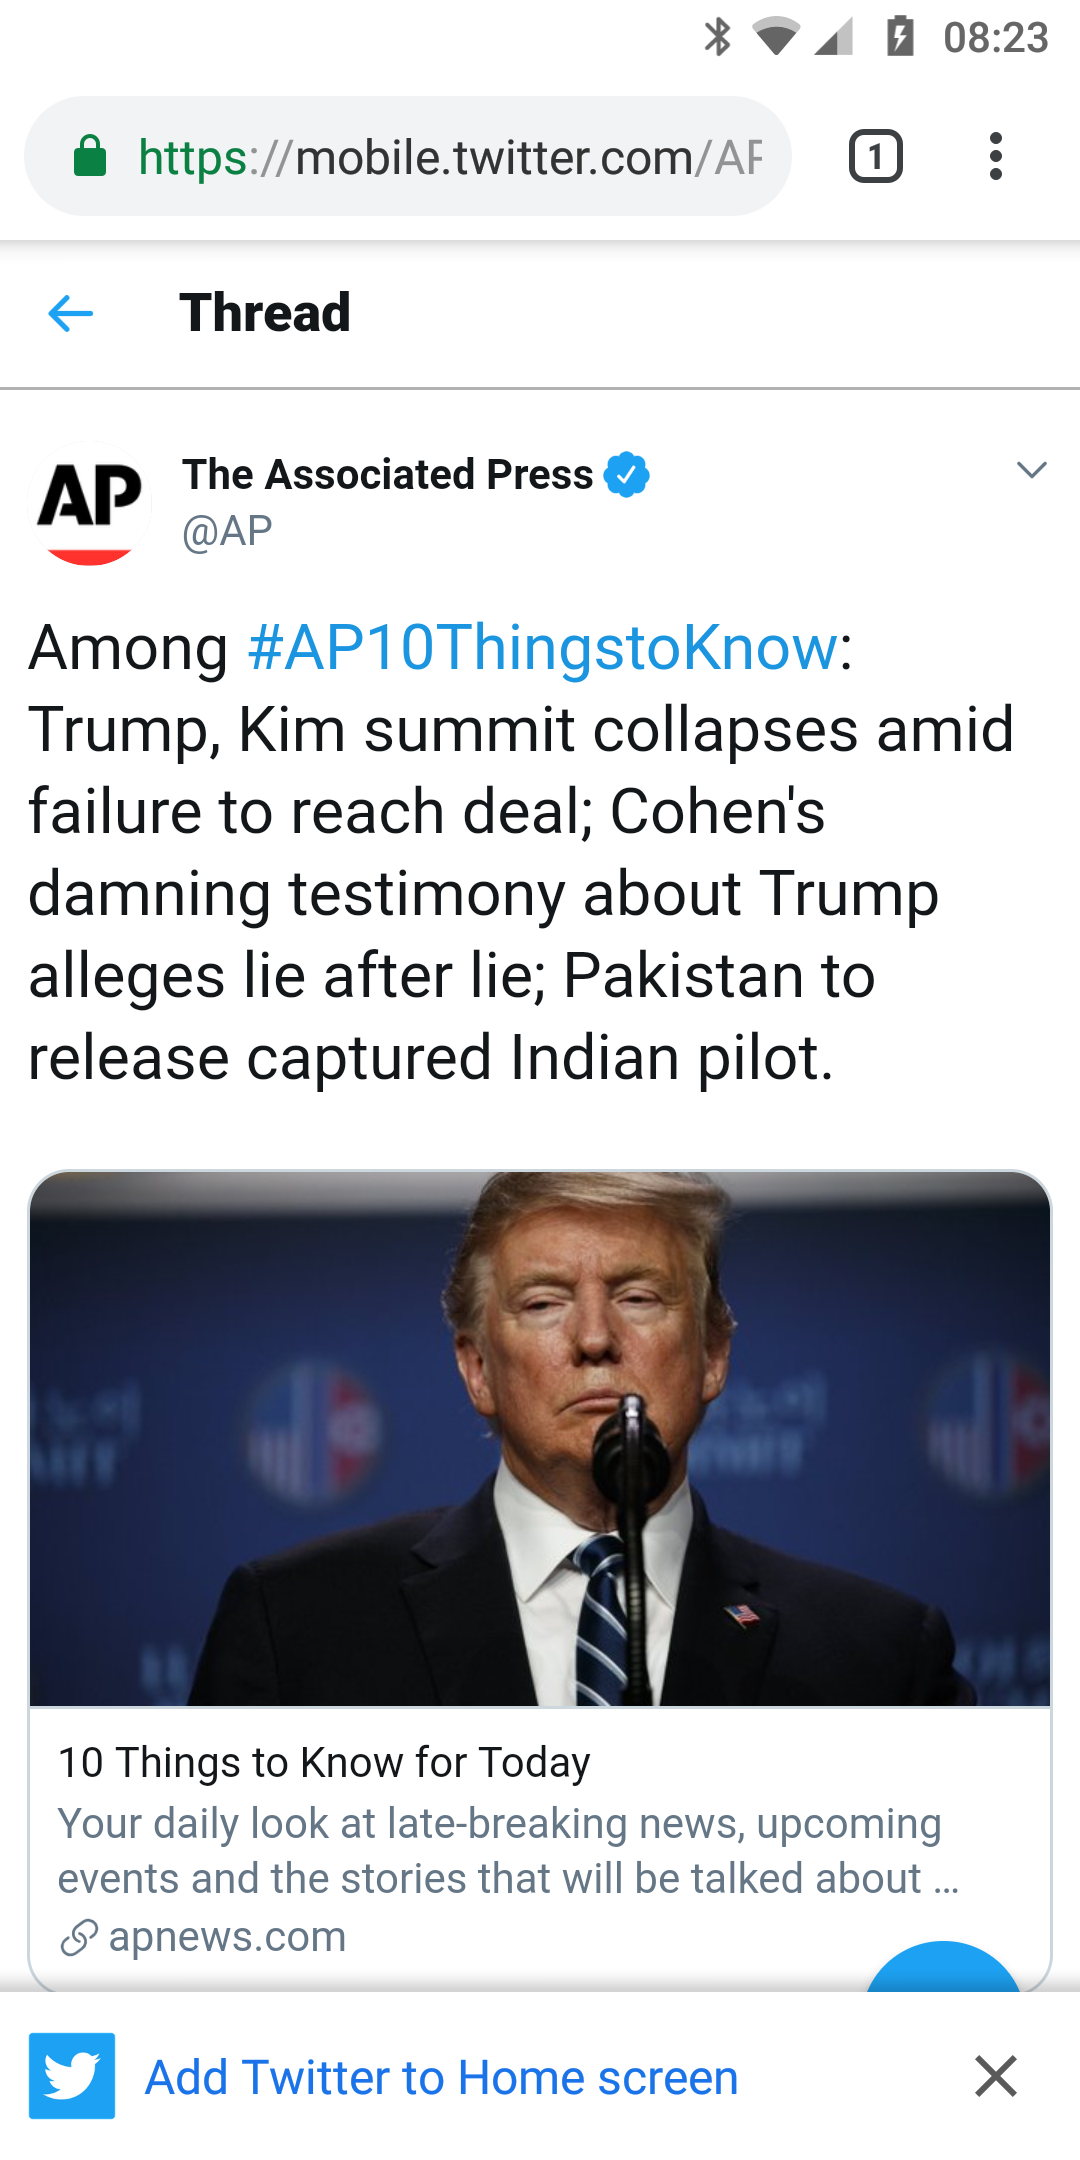
Task: Tap the blue floating compose button
Action: pyautogui.click(x=944, y=1967)
